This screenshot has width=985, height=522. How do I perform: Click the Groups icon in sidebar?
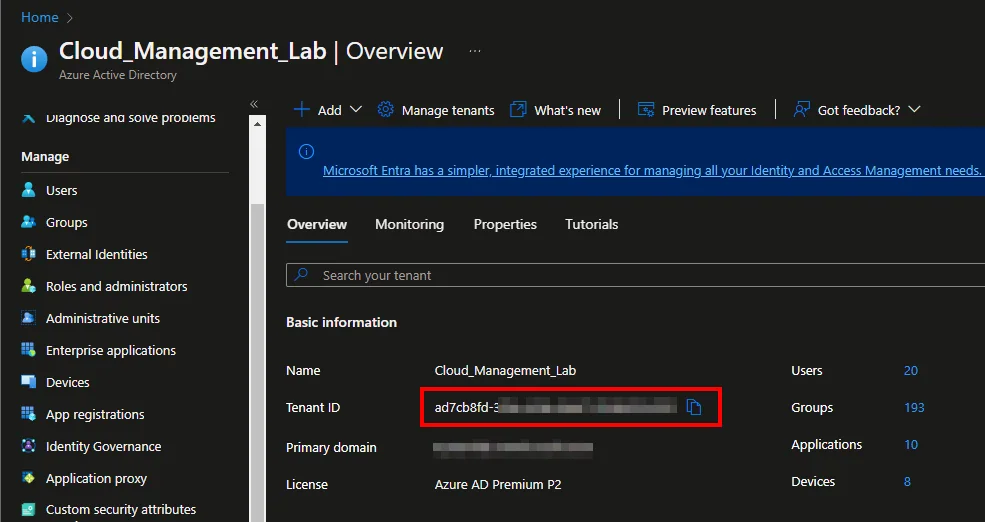[28, 222]
